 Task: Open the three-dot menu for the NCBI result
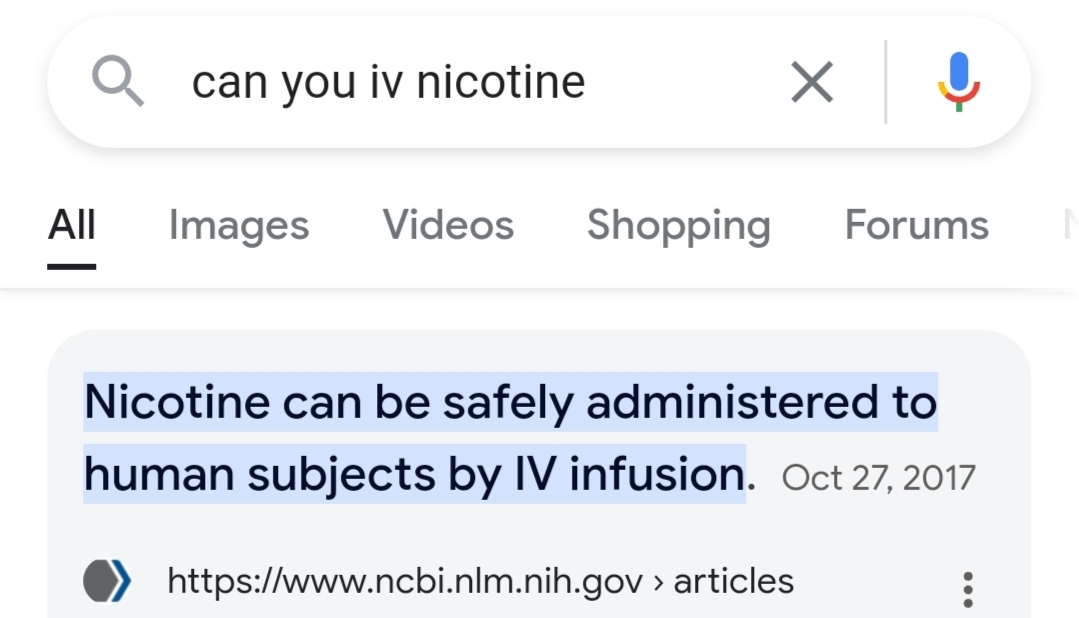click(x=968, y=589)
